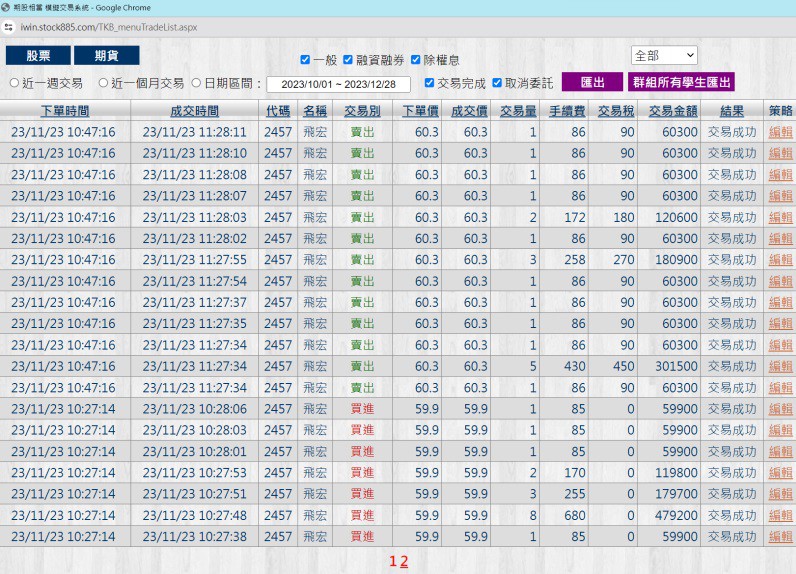Image resolution: width=796 pixels, height=574 pixels.
Task: Sort by the 下單時間 column header
Action: click(64, 110)
